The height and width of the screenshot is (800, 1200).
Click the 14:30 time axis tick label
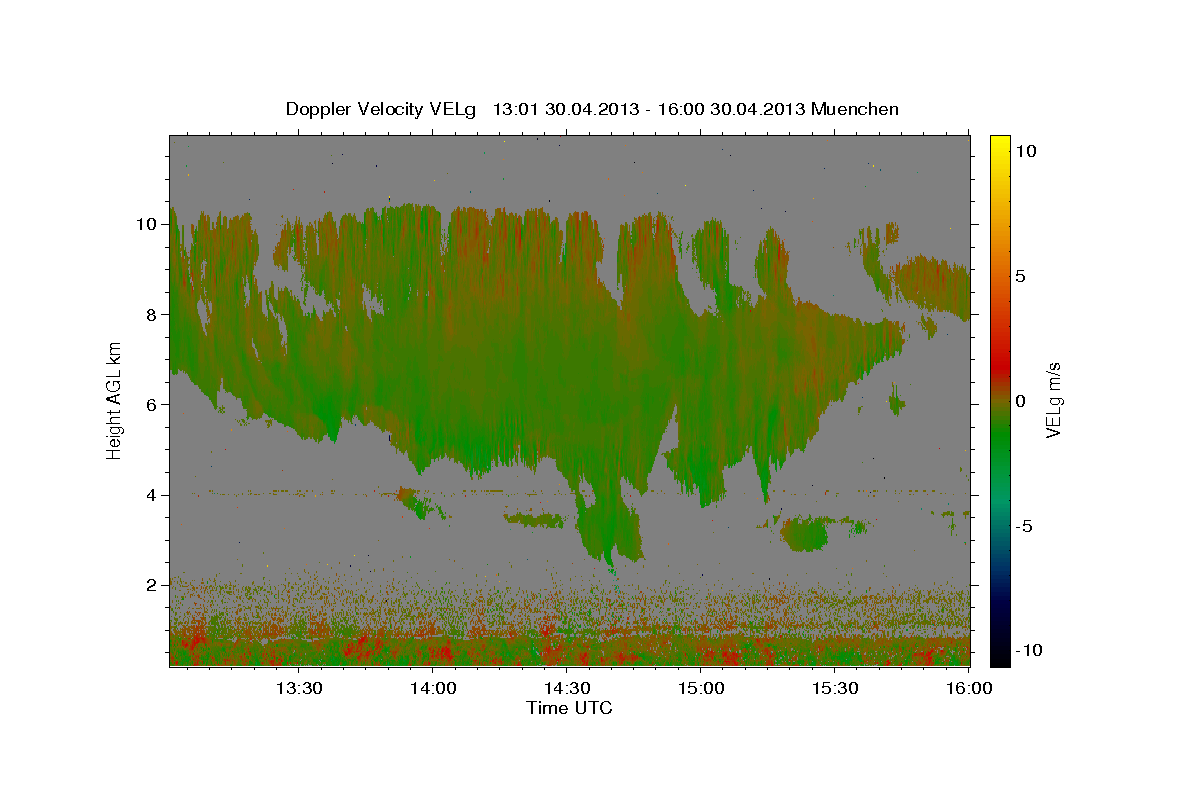[x=567, y=688]
